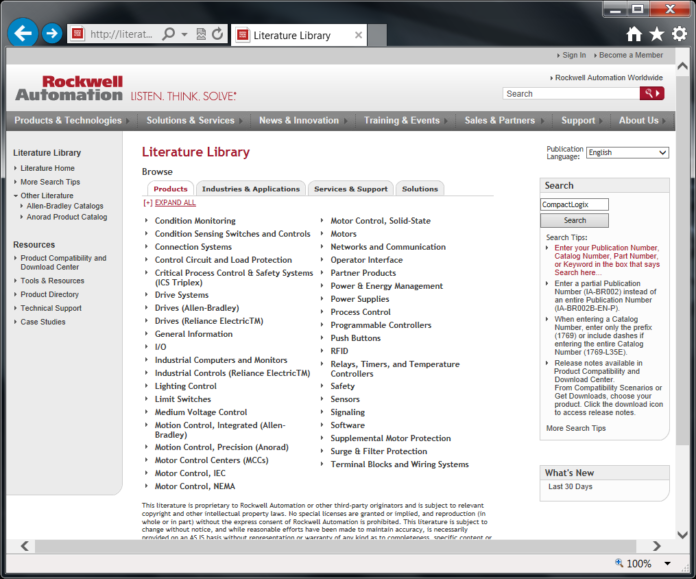
Task: Open the browser Home icon
Action: [634, 34]
